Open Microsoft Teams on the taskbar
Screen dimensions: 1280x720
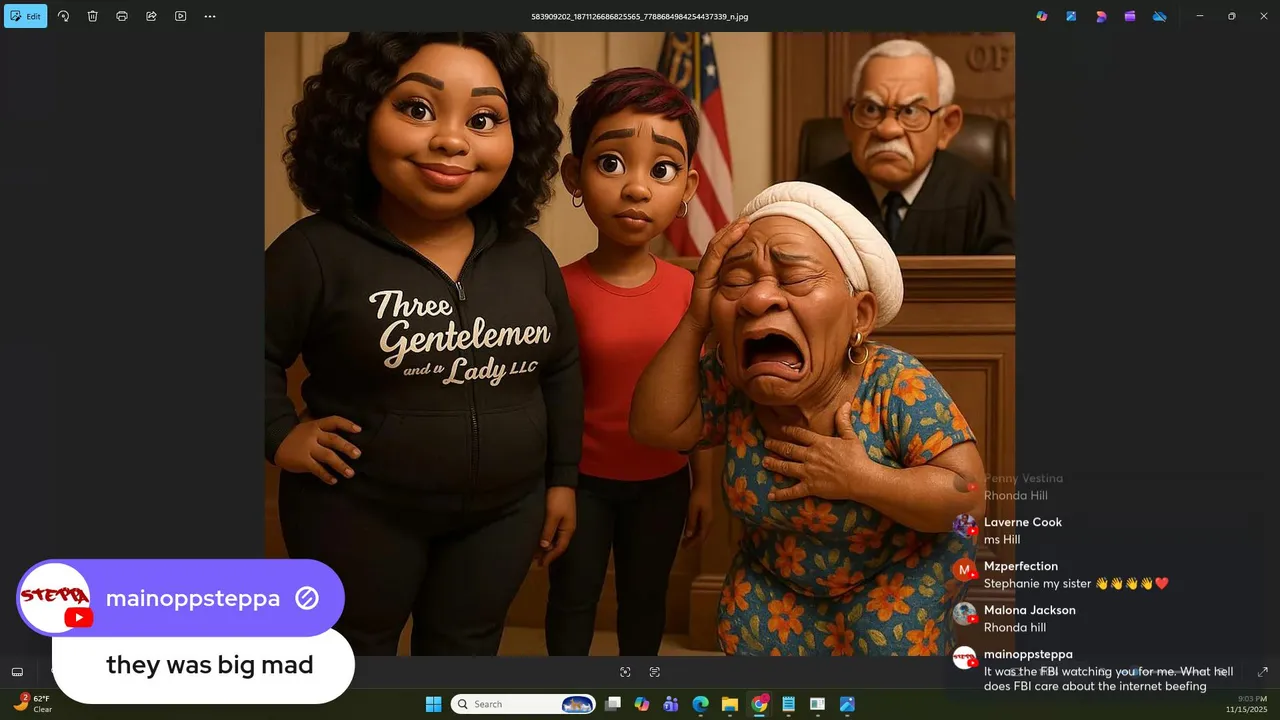click(671, 704)
